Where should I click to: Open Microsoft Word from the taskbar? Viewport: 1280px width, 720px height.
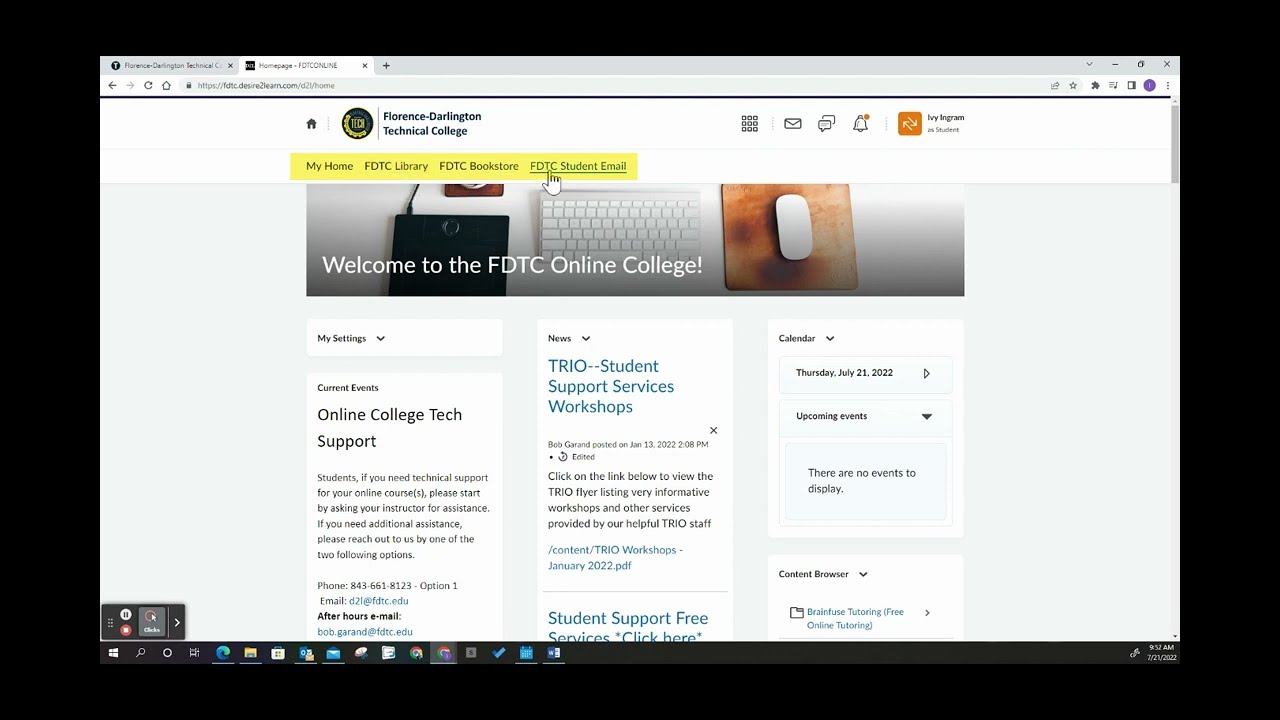553,653
